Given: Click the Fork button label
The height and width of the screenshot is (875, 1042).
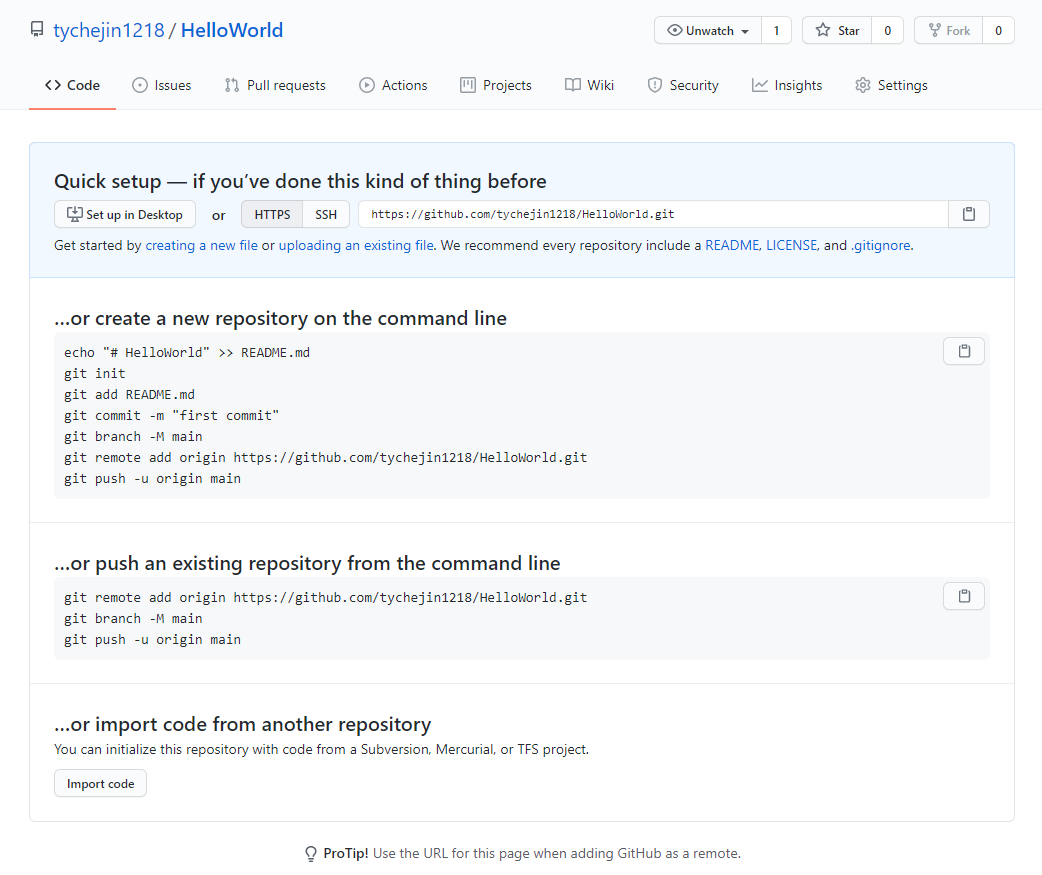Looking at the screenshot, I should 958,31.
